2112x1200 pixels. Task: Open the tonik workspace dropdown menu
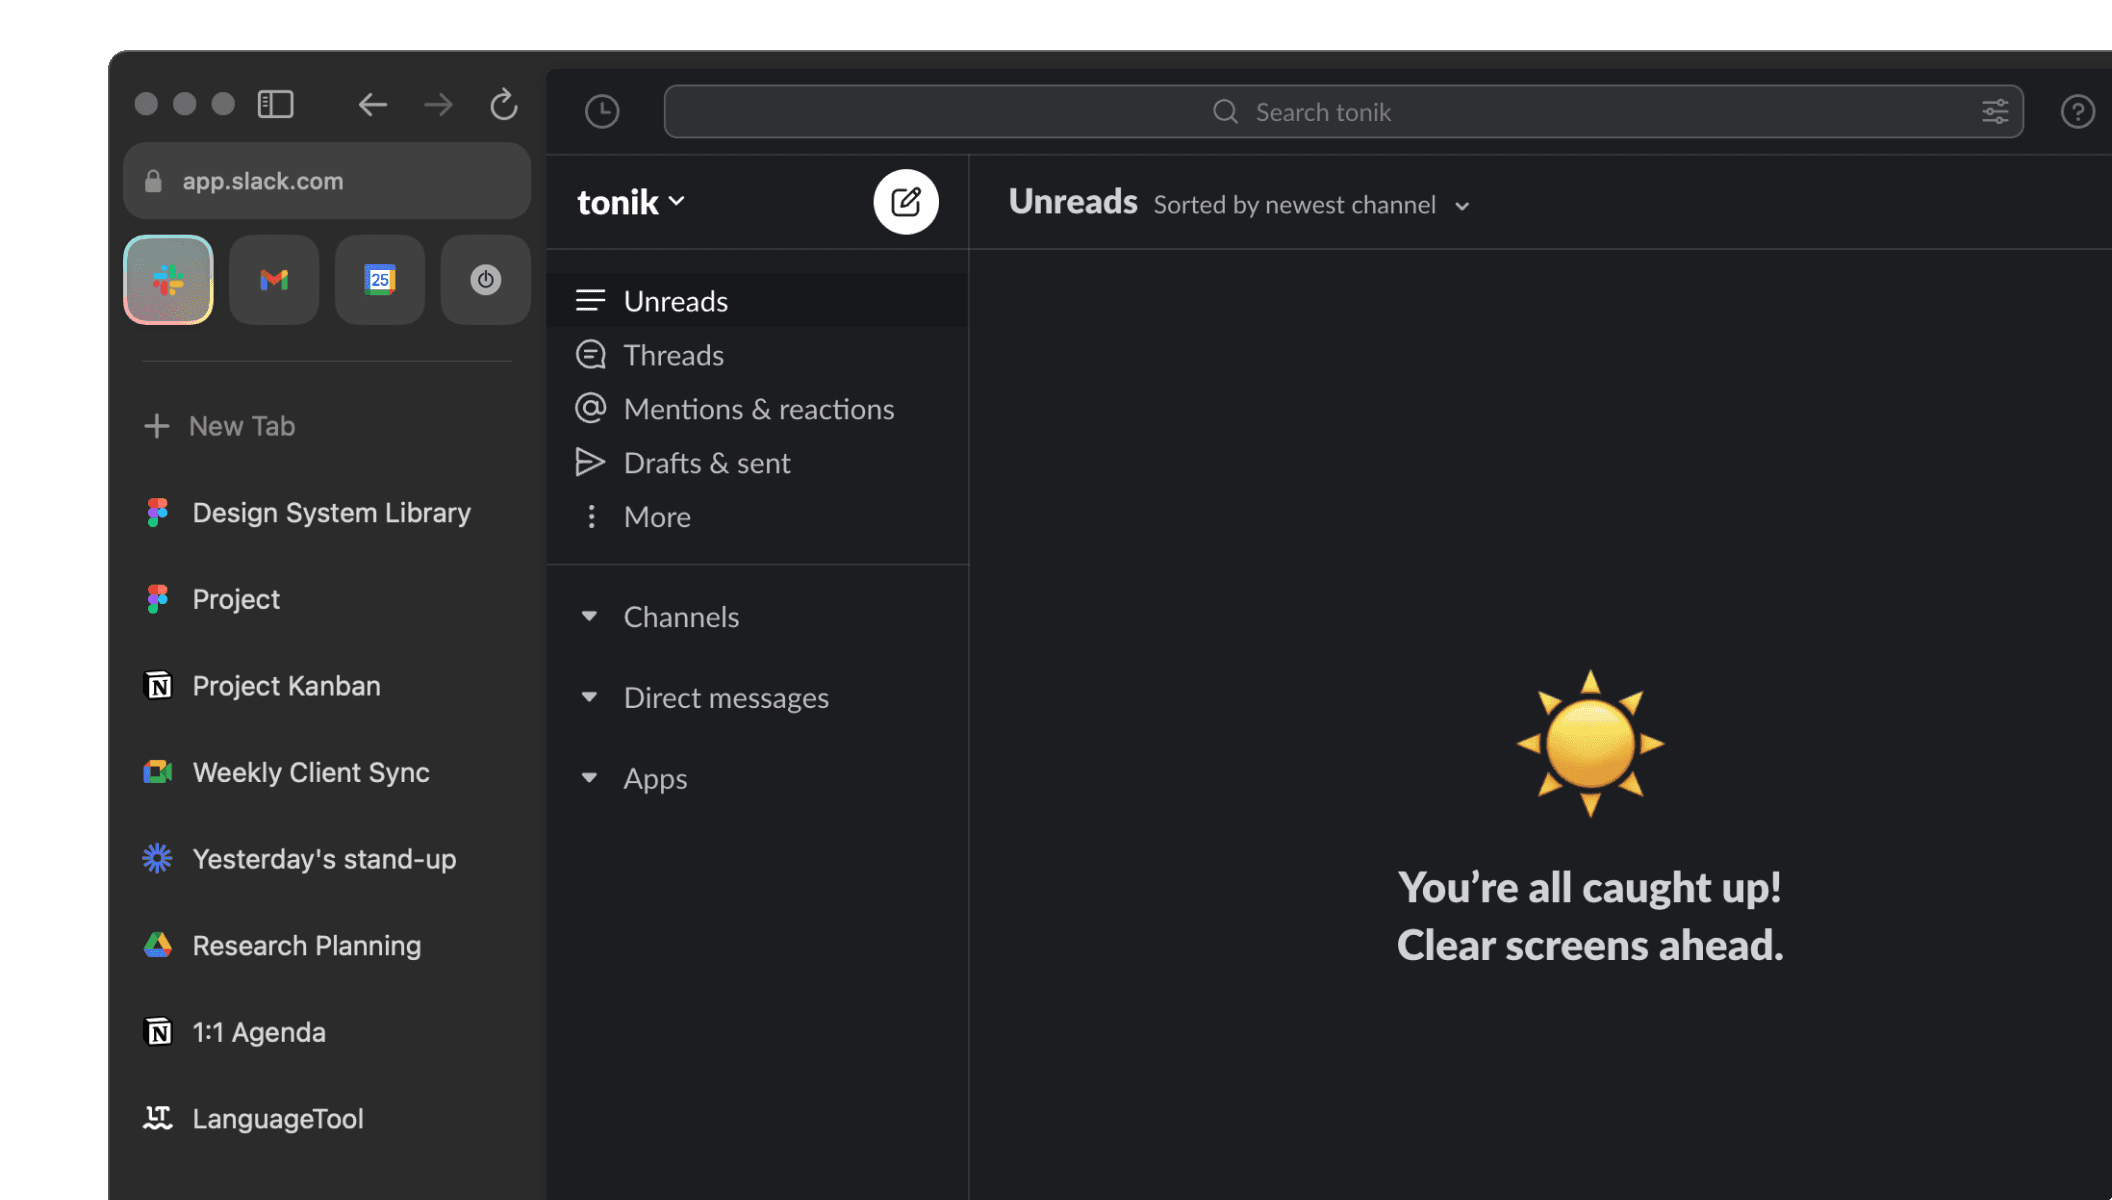coord(631,202)
